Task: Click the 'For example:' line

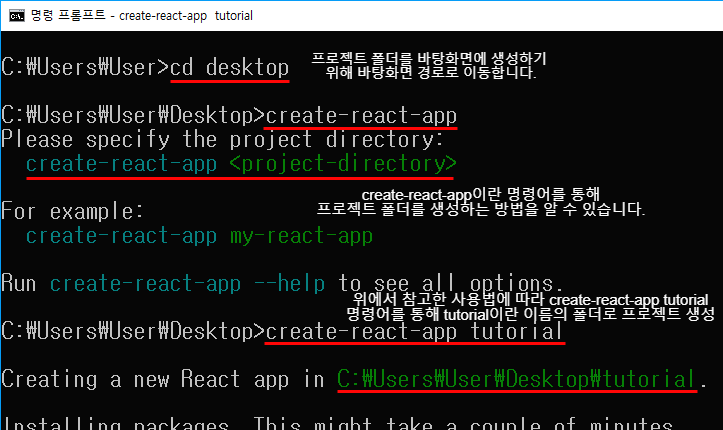Action: [x=72, y=212]
